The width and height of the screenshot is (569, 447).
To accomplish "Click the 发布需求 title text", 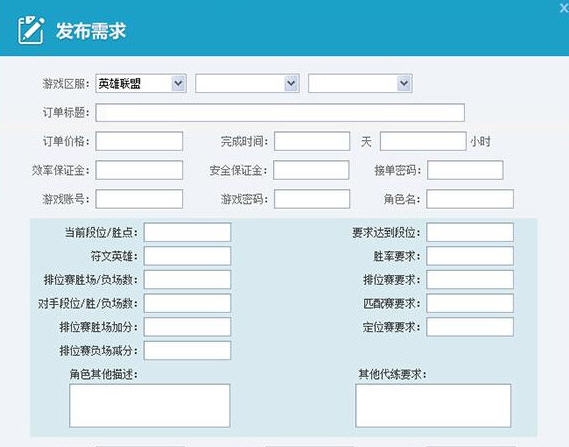I will 91,31.
